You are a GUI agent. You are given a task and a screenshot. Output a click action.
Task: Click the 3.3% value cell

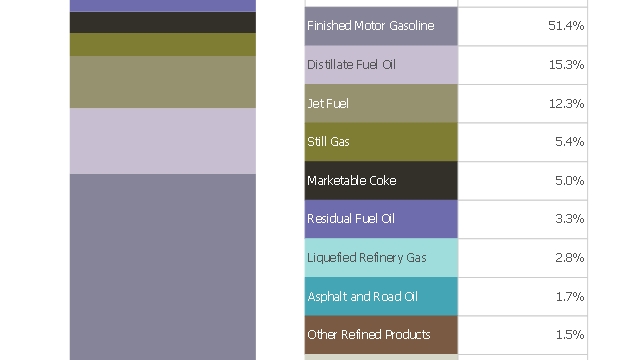[x=523, y=219]
